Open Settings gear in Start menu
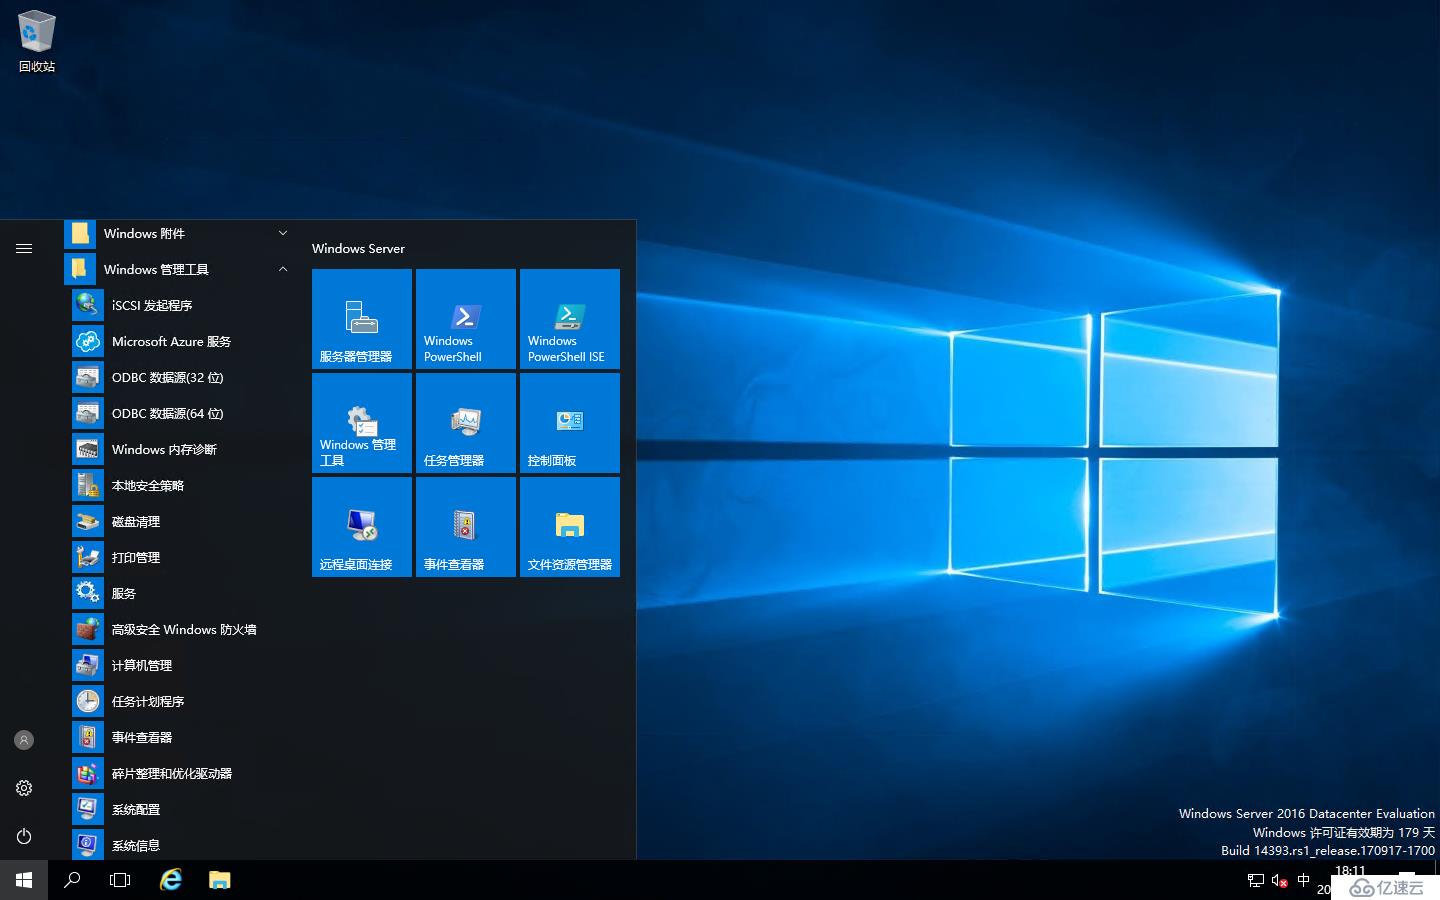 (24, 788)
